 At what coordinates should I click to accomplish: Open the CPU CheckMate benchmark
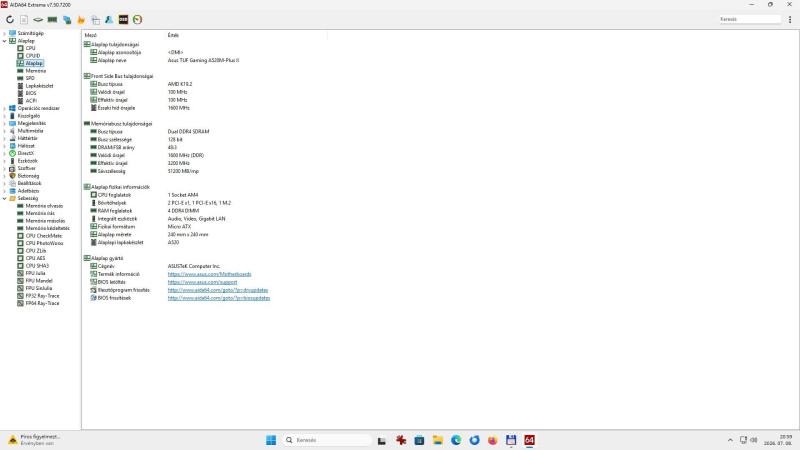44,236
